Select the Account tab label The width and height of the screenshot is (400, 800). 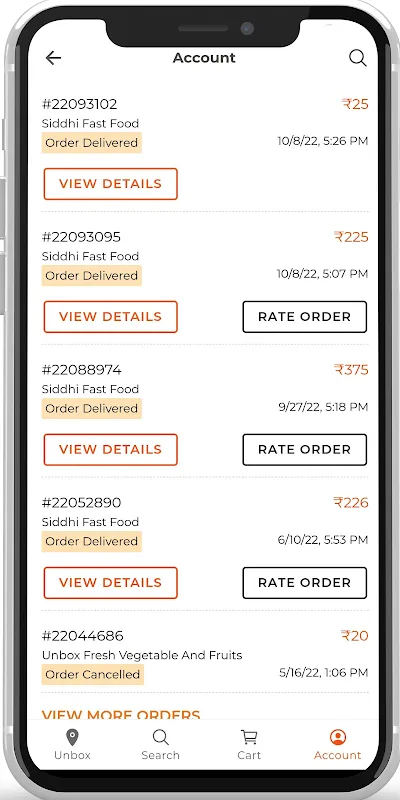pos(338,755)
